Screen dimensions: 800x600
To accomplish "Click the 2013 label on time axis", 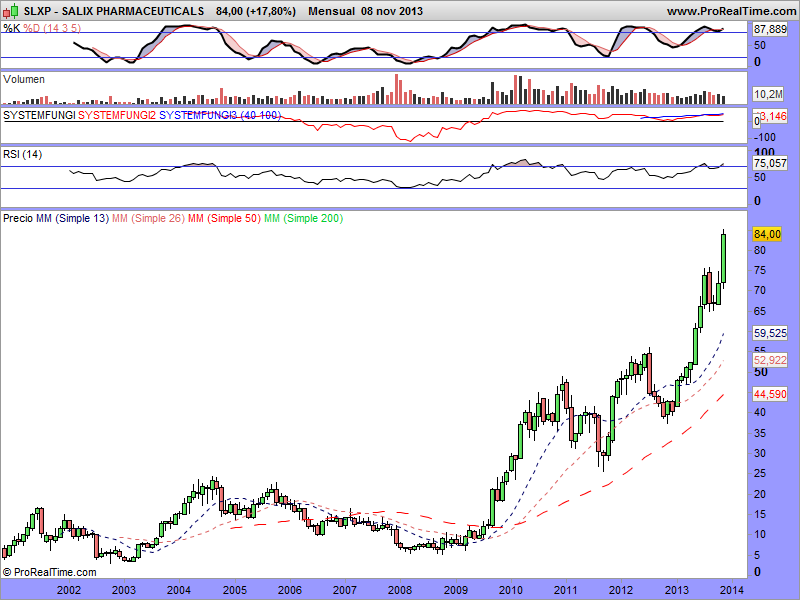I will pyautogui.click(x=677, y=590).
